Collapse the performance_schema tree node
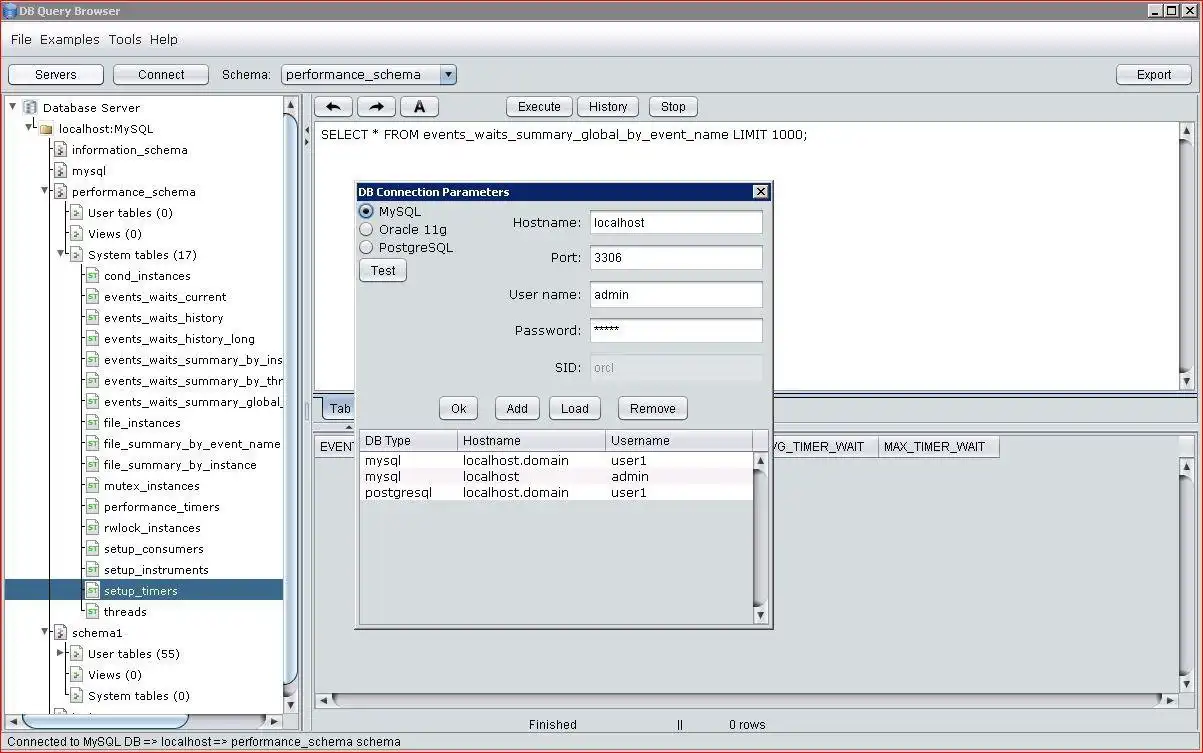This screenshot has height=753, width=1203. 45,191
